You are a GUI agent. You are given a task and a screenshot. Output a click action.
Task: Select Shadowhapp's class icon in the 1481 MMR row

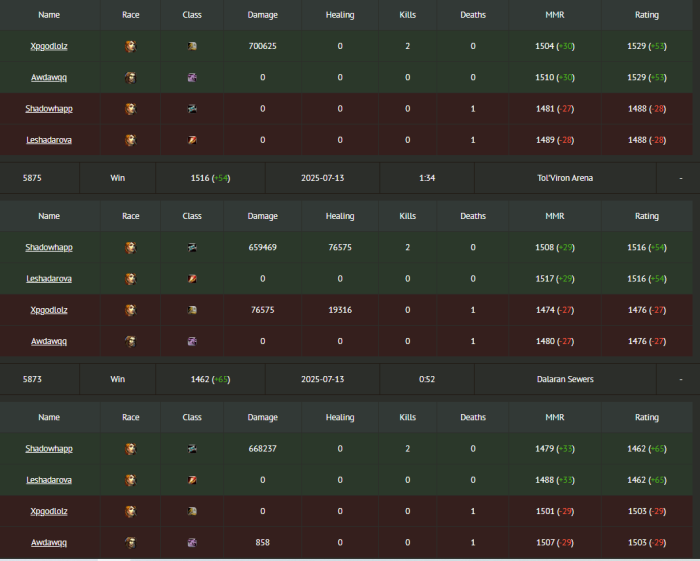(x=192, y=109)
